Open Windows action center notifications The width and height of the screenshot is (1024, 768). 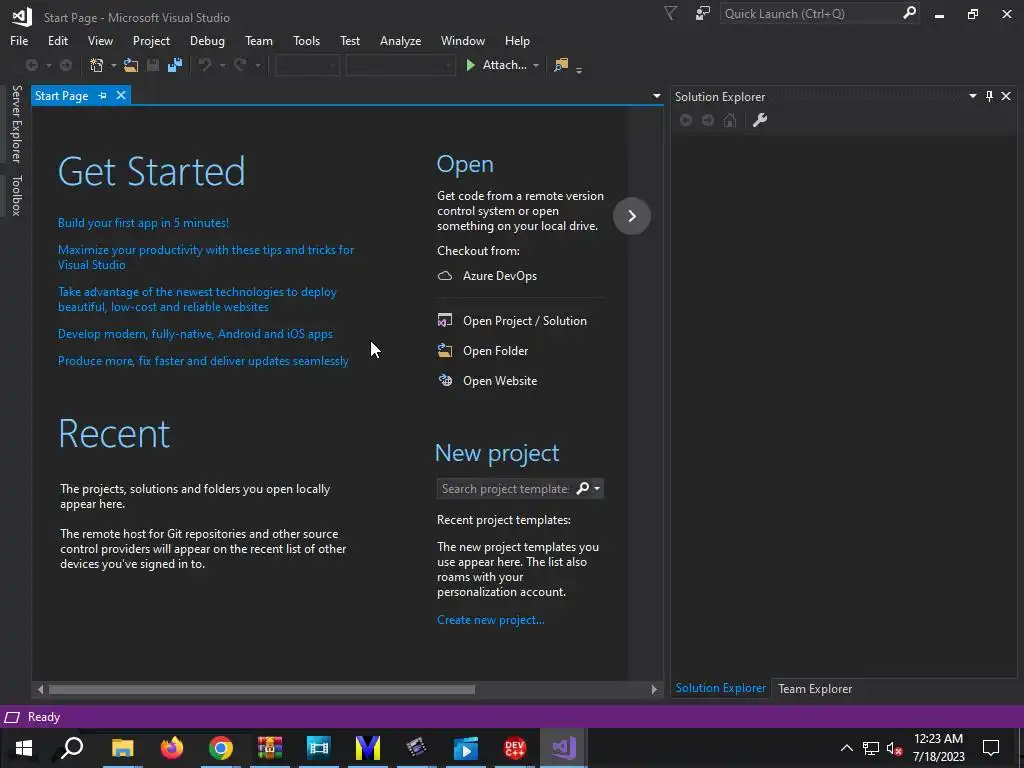pyautogui.click(x=991, y=748)
